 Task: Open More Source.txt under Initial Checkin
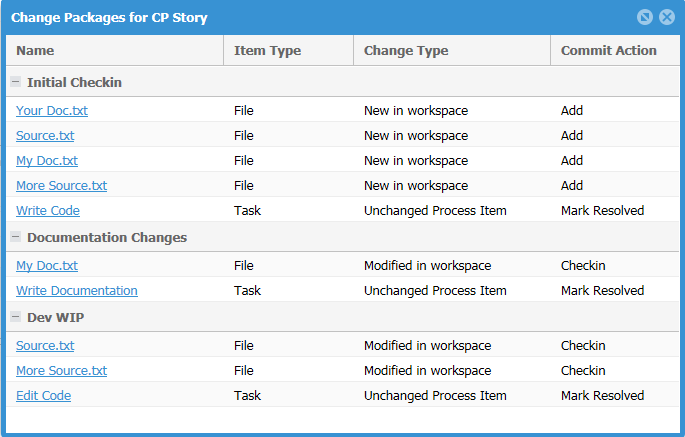tap(61, 186)
